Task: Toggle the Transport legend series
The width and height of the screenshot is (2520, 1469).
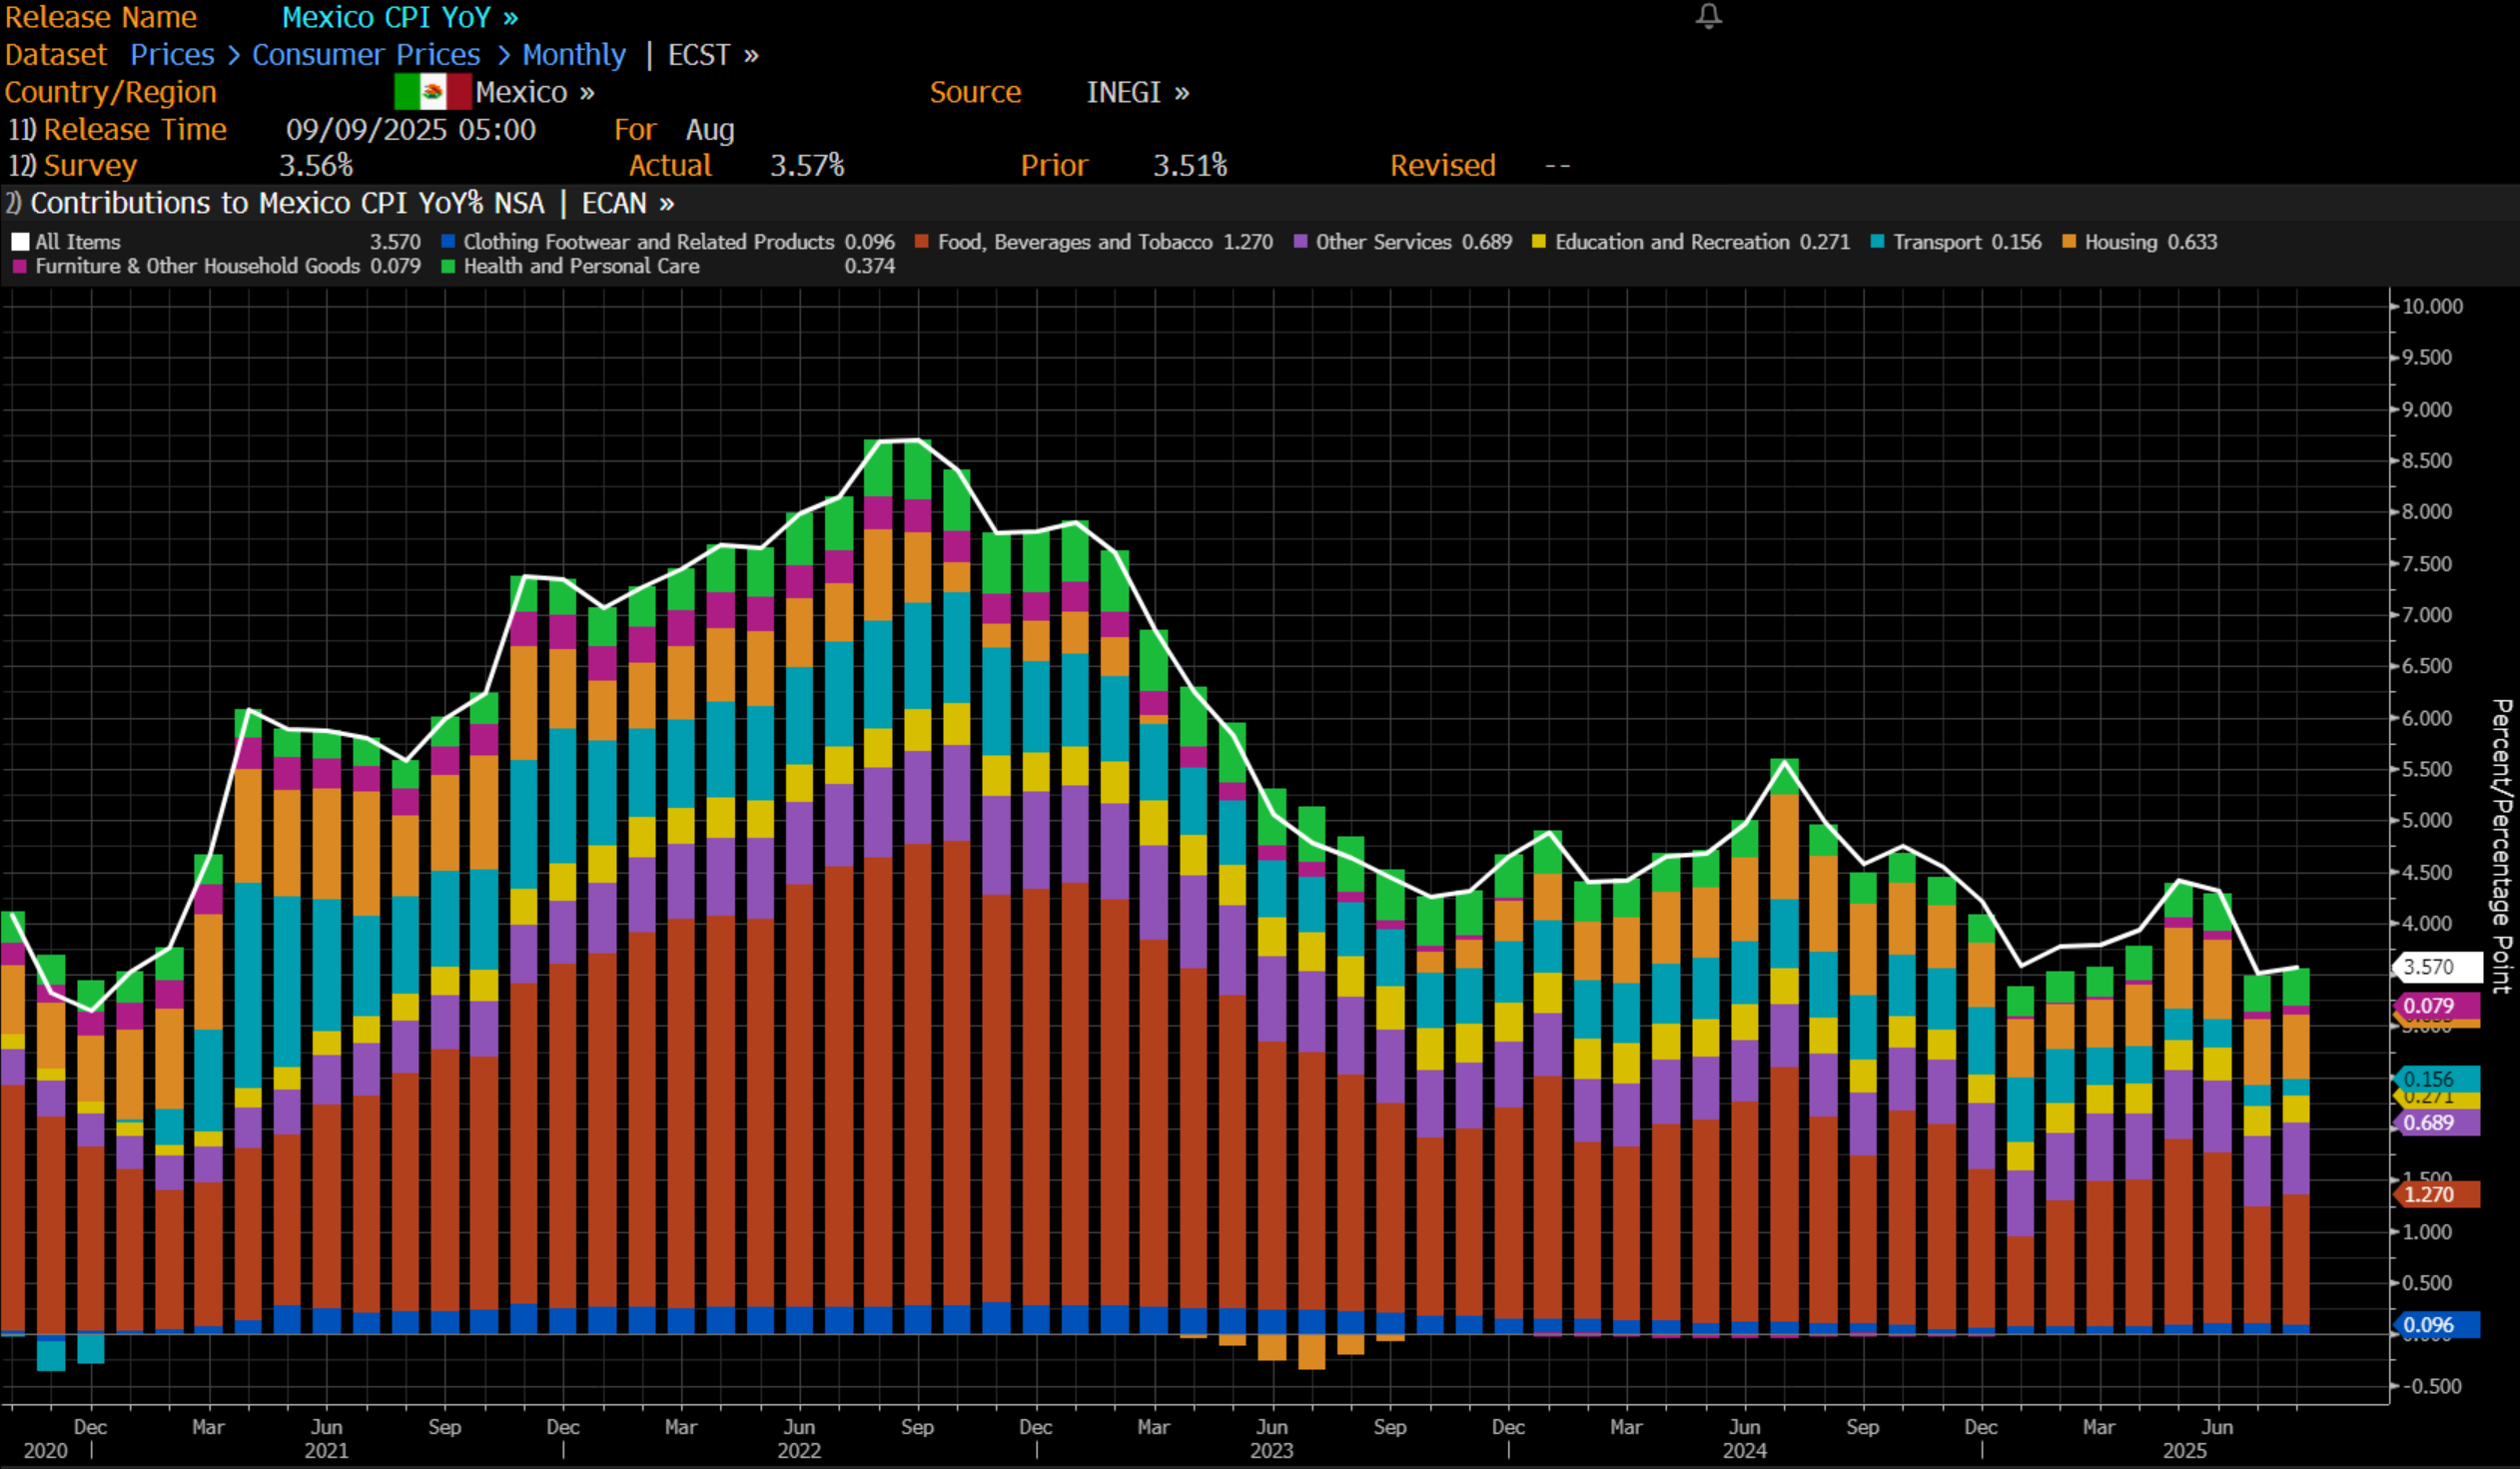Action: point(1936,242)
